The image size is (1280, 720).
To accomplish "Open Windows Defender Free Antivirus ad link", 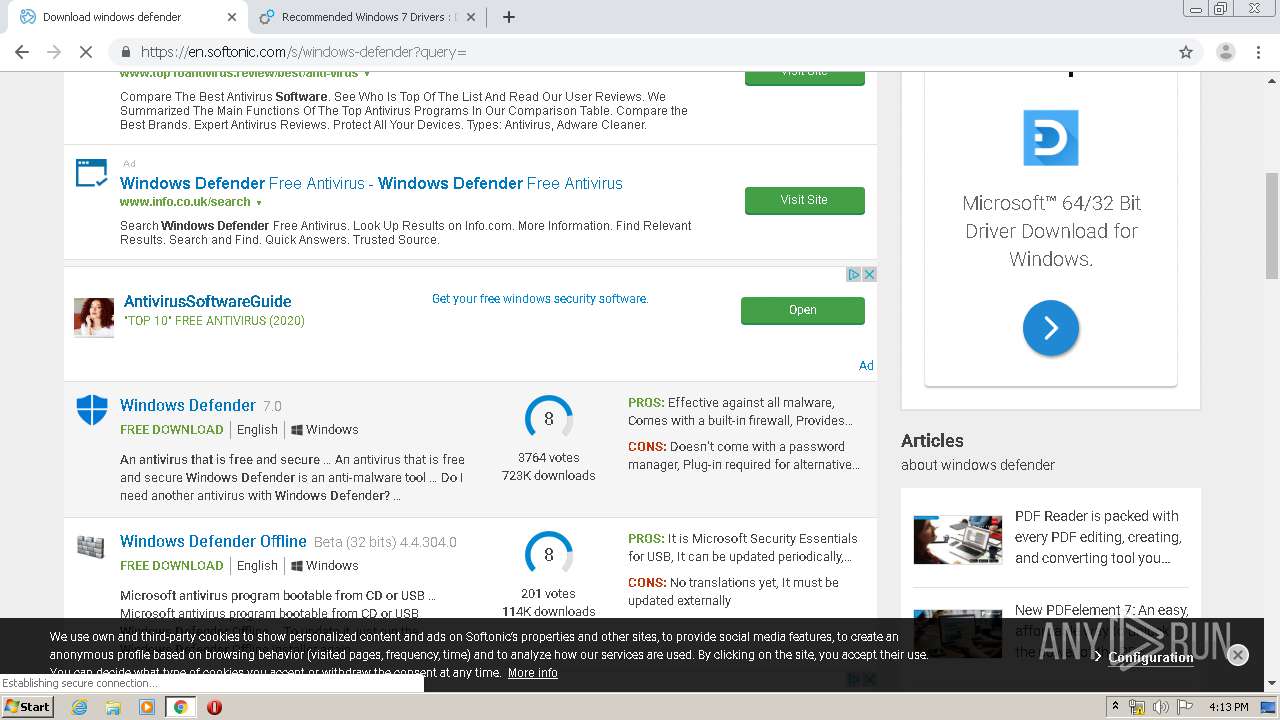I will [x=371, y=183].
